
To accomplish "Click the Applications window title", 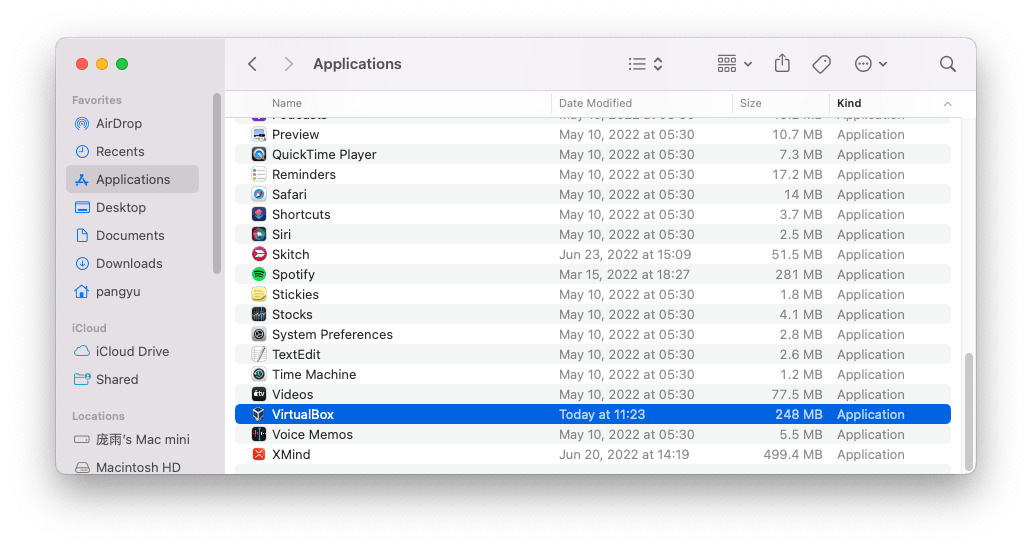I will [357, 64].
